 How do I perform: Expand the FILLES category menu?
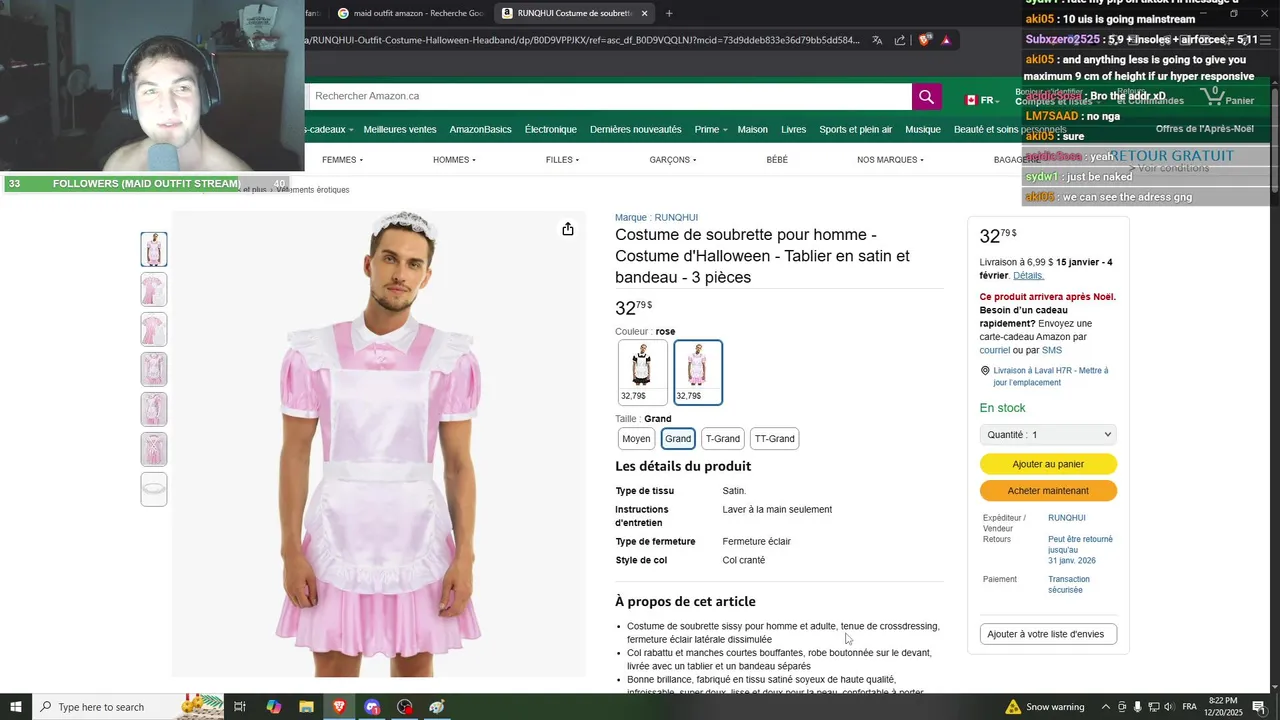562,160
